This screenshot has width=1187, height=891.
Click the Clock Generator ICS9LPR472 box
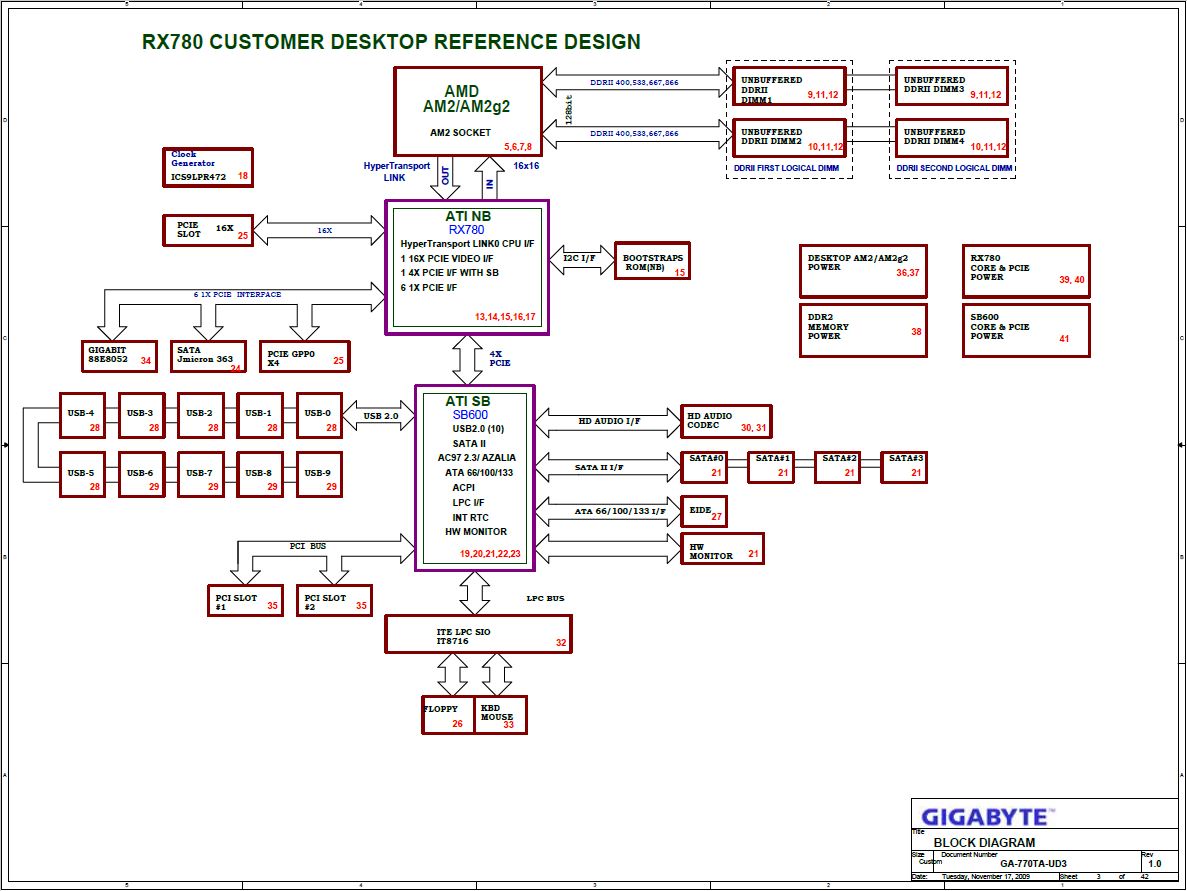click(x=207, y=167)
